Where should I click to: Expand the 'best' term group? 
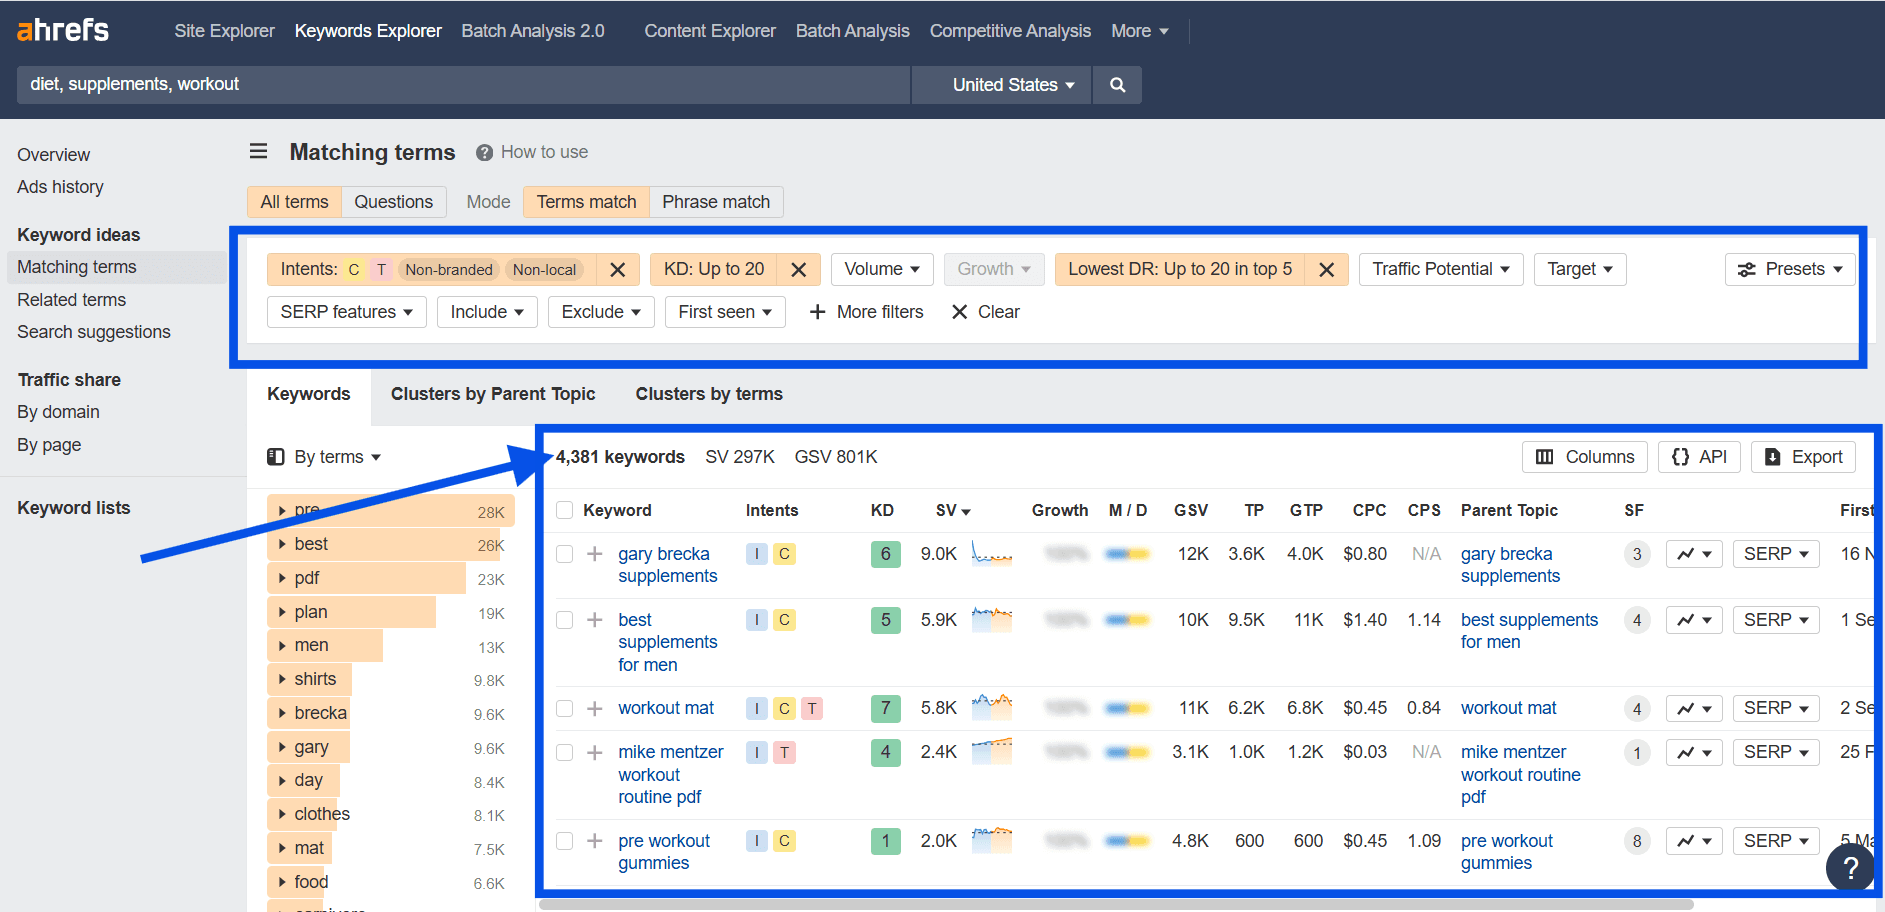click(x=283, y=545)
